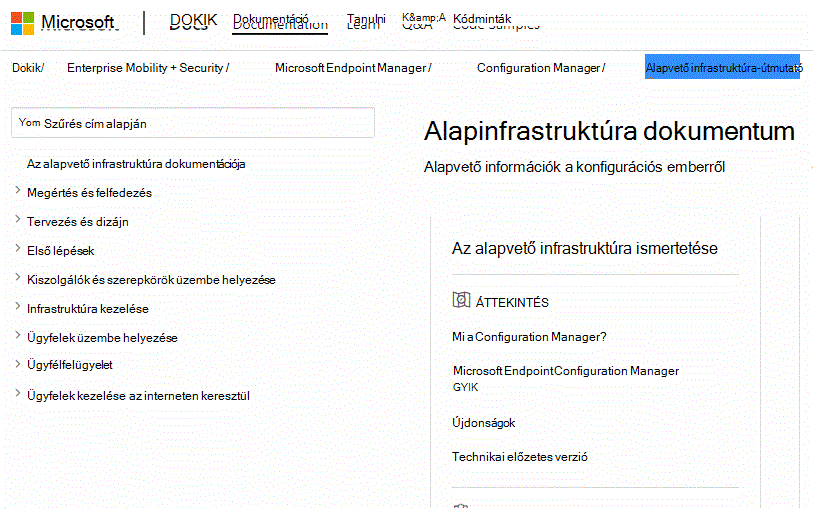813x508 pixels.
Task: Expand Tervezés és dizájn chevron
Action: coord(18,219)
